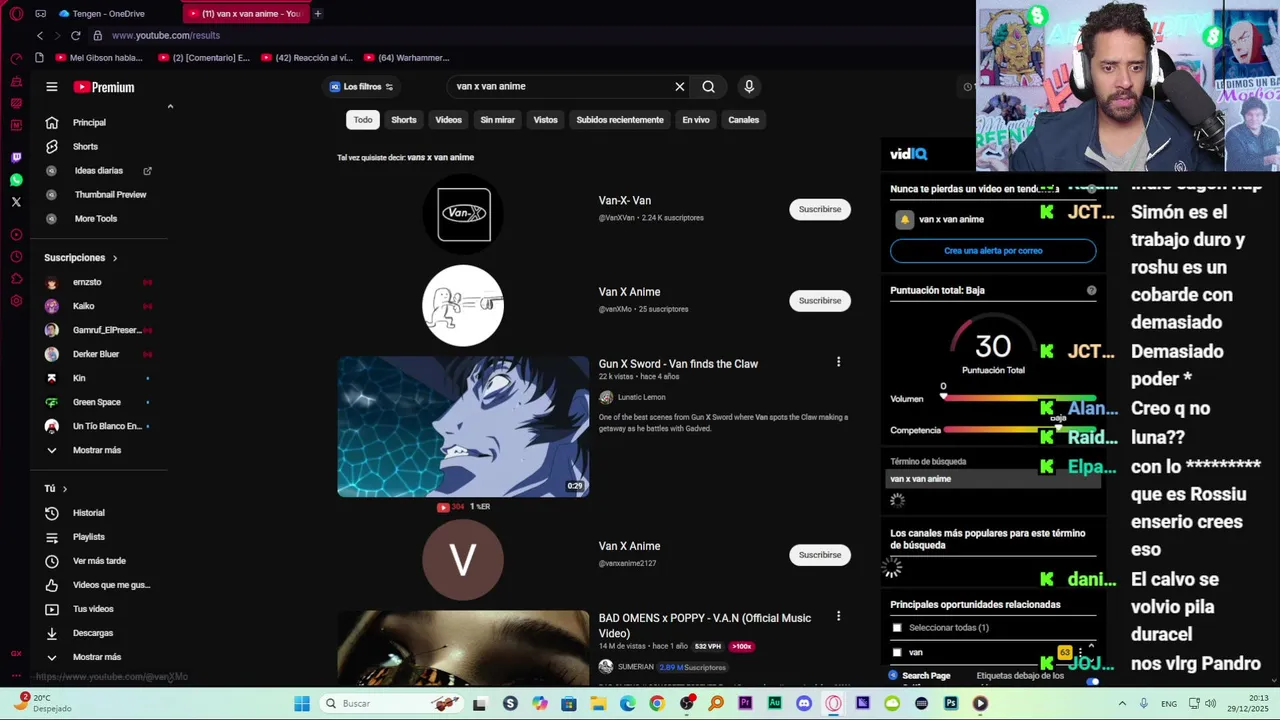The height and width of the screenshot is (720, 1280).
Task: Open Adobe Audition from the taskbar
Action: point(774,704)
